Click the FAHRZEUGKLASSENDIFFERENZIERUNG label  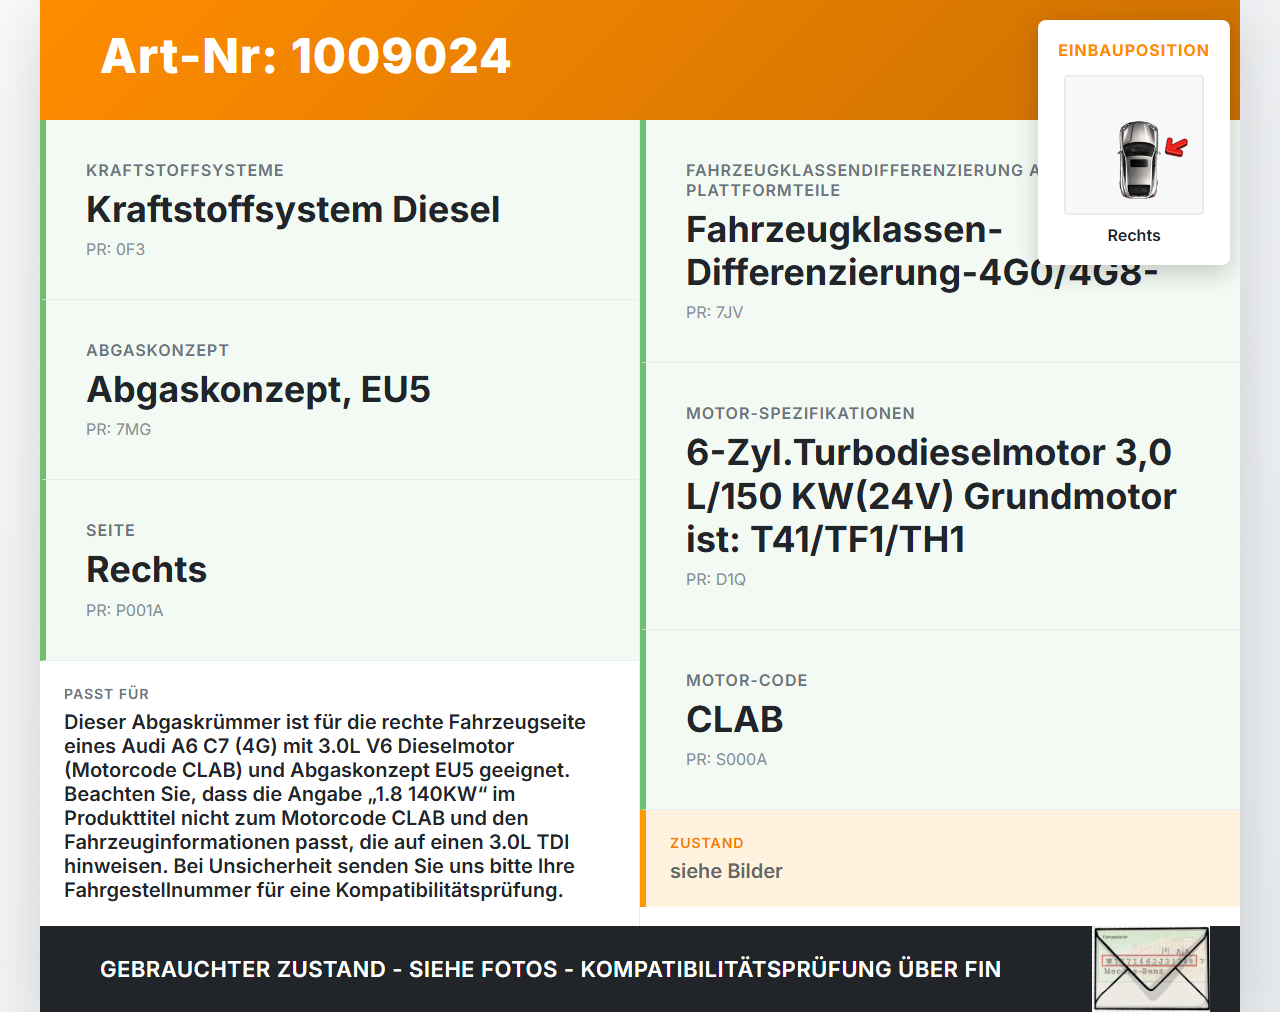pyautogui.click(x=862, y=180)
